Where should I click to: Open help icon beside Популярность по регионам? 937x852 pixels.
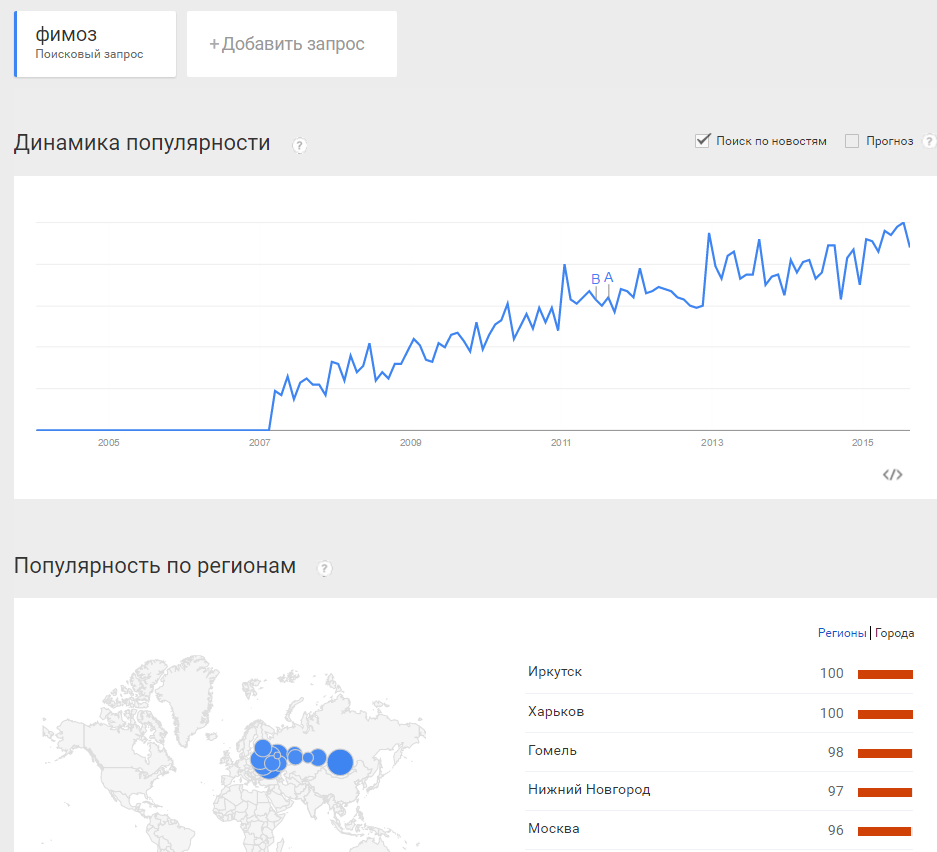coord(324,569)
